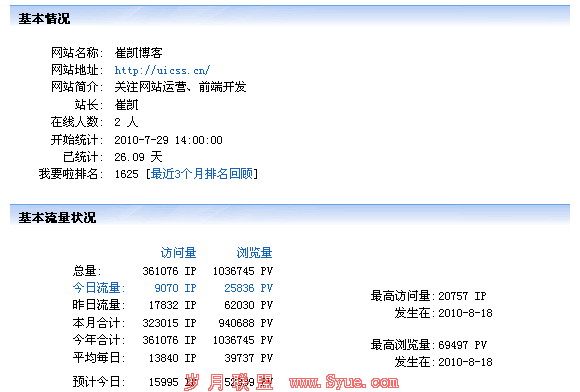Click the 最高访问量 20757 IP record
580x392 pixels.
point(429,296)
